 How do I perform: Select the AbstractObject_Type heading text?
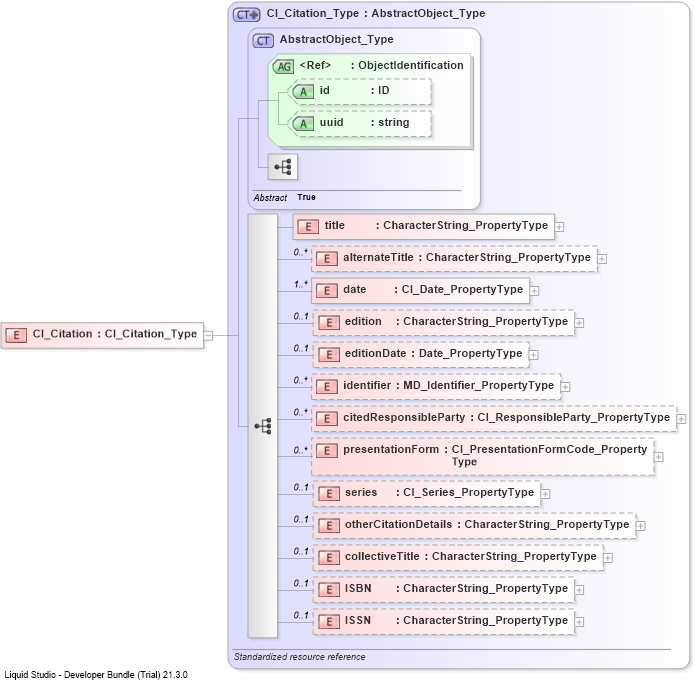tap(336, 39)
